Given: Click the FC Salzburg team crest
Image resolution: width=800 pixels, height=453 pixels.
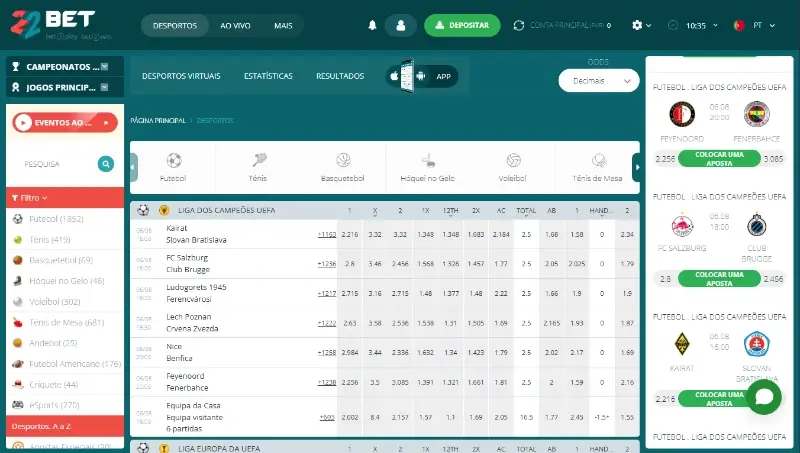Looking at the screenshot, I should click(x=682, y=224).
